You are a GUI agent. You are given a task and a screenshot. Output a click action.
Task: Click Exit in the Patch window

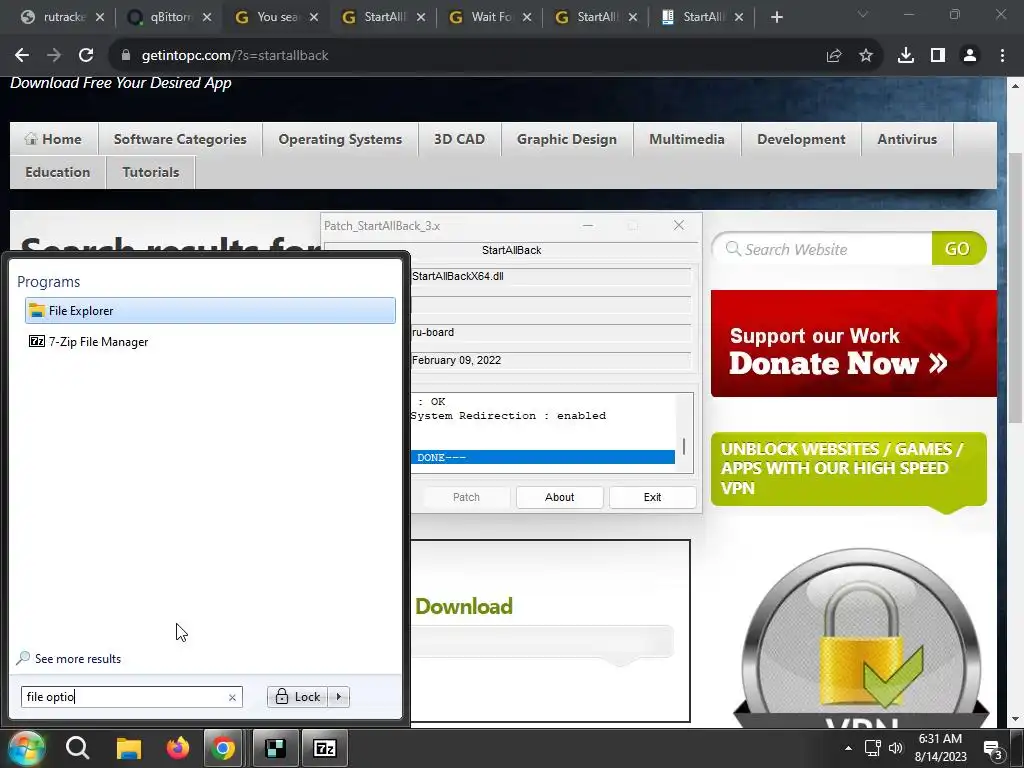[652, 497]
